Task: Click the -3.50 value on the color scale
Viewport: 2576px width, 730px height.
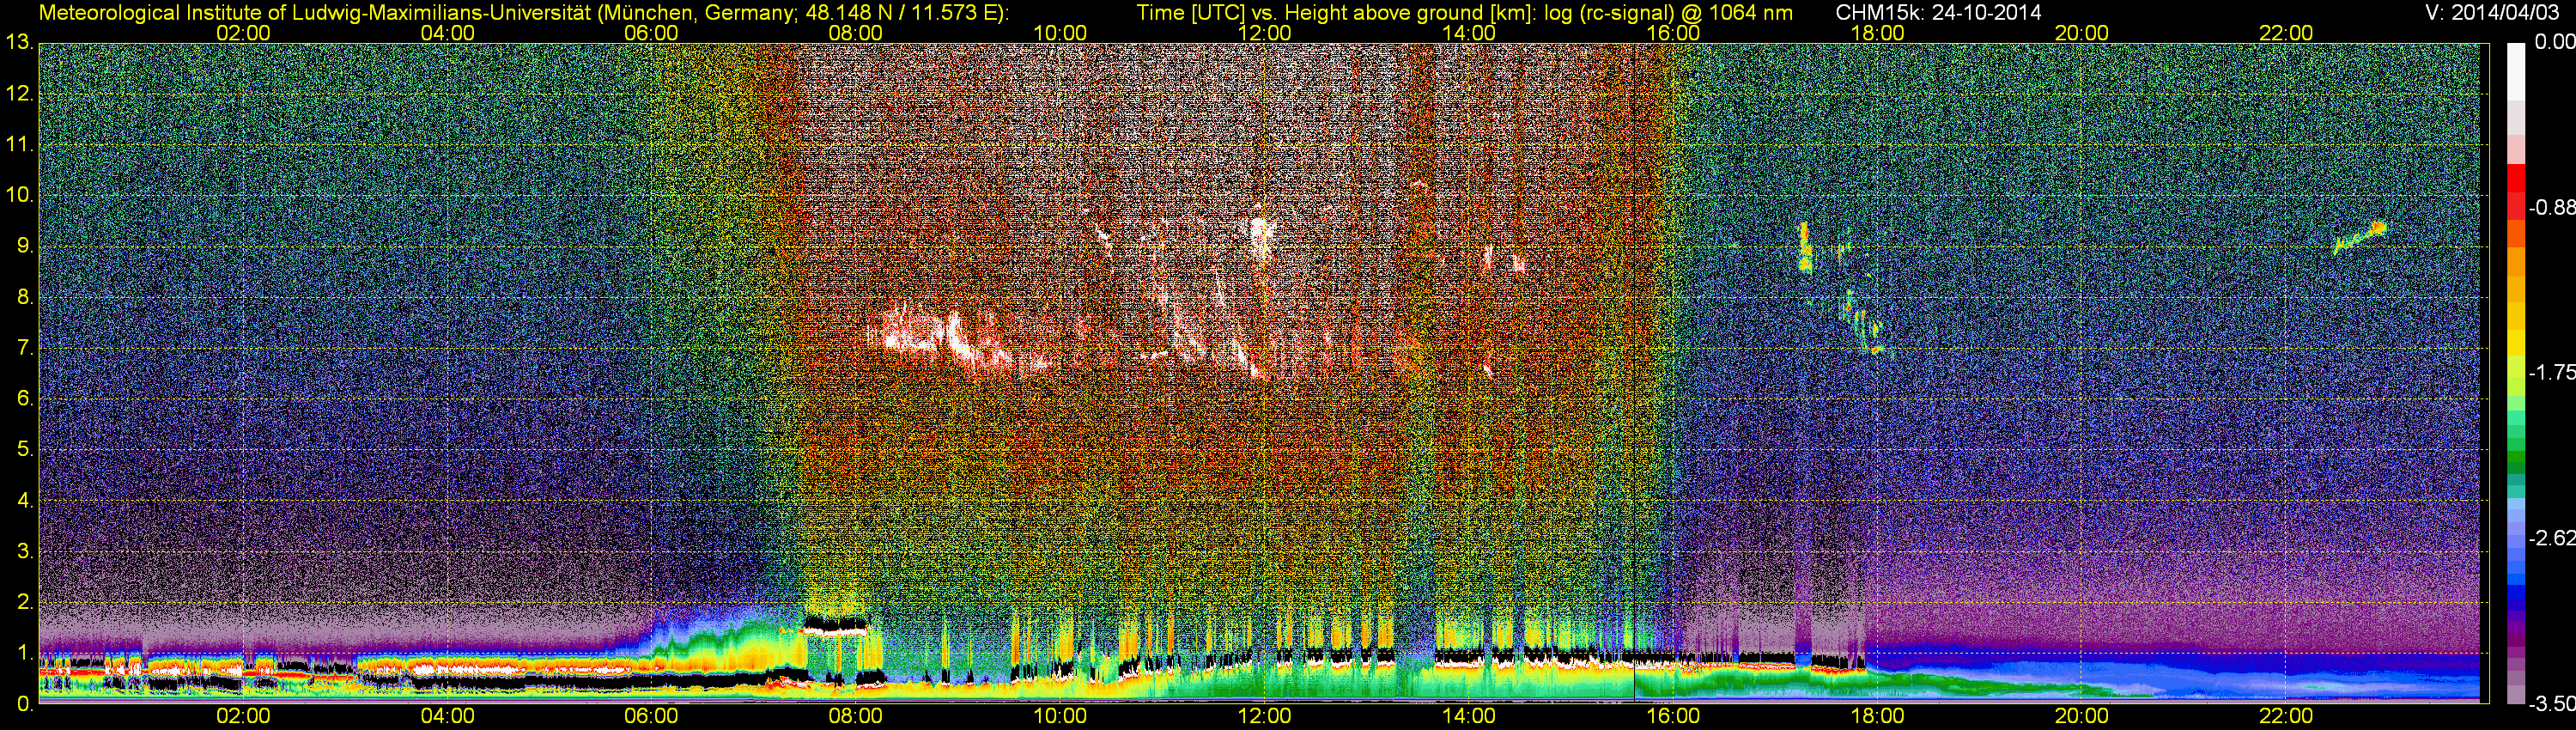Action: (x=2552, y=704)
